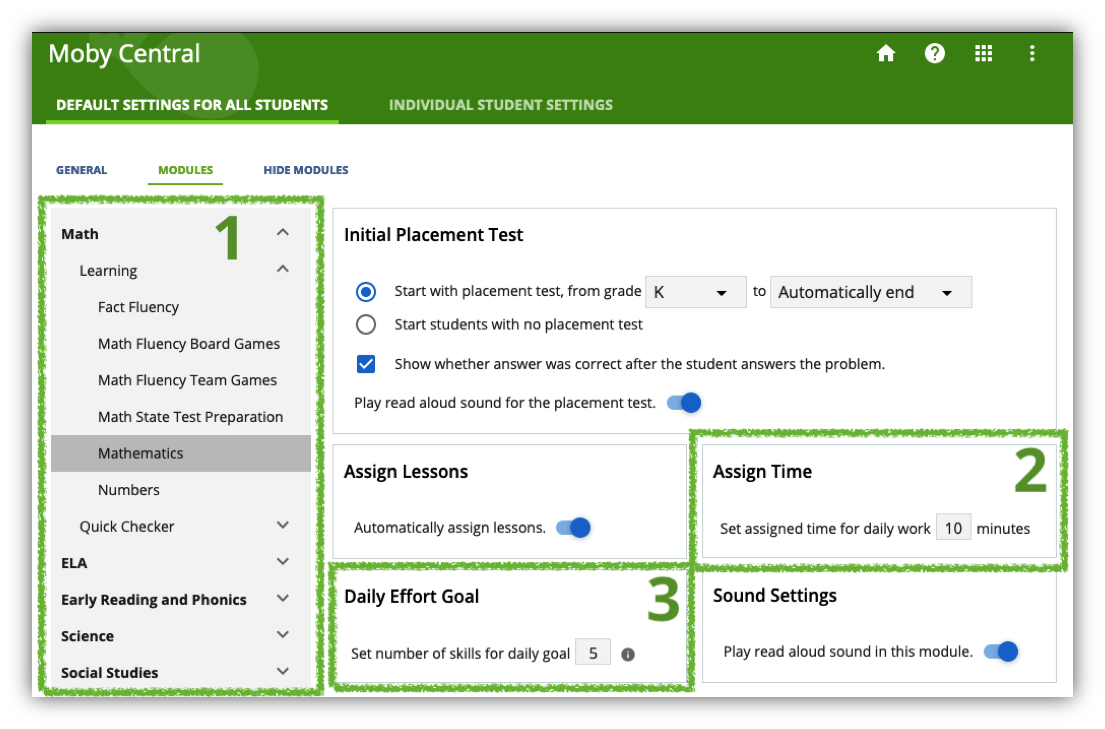The height and width of the screenshot is (729, 1105).
Task: Toggle read aloud sound in Sound Settings
Action: point(1002,651)
